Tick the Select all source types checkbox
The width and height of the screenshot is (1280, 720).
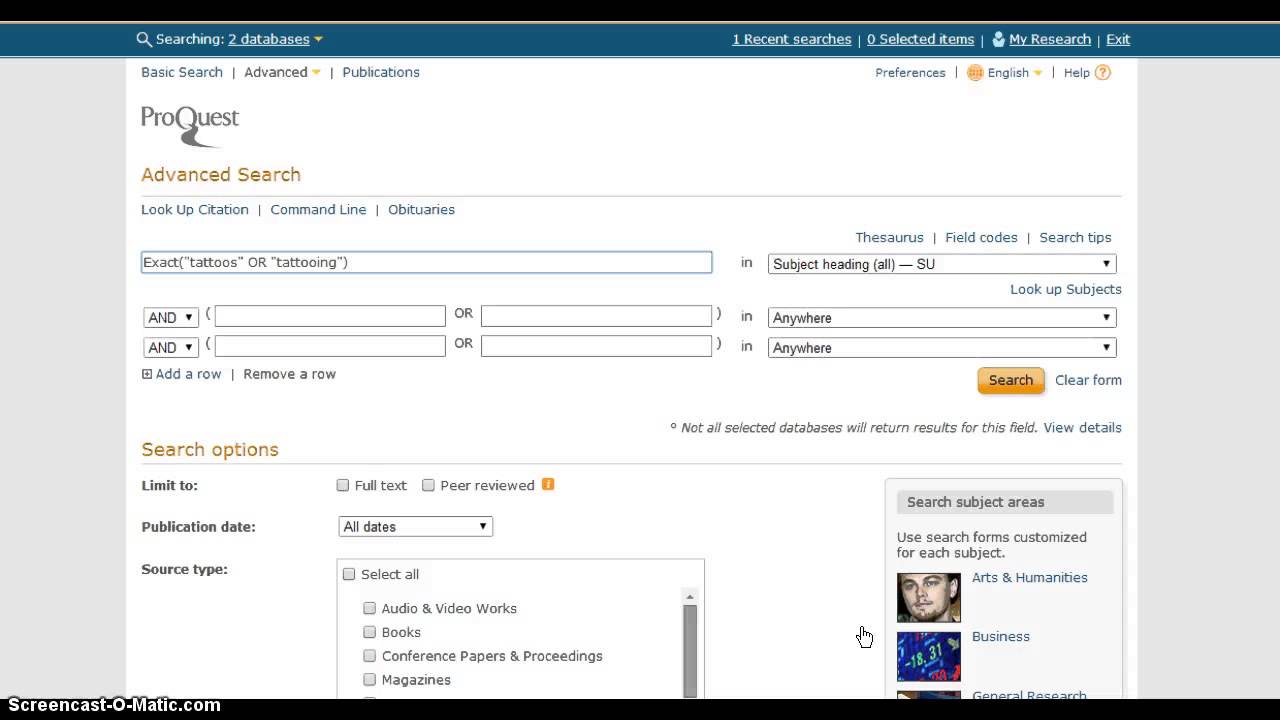(x=349, y=575)
